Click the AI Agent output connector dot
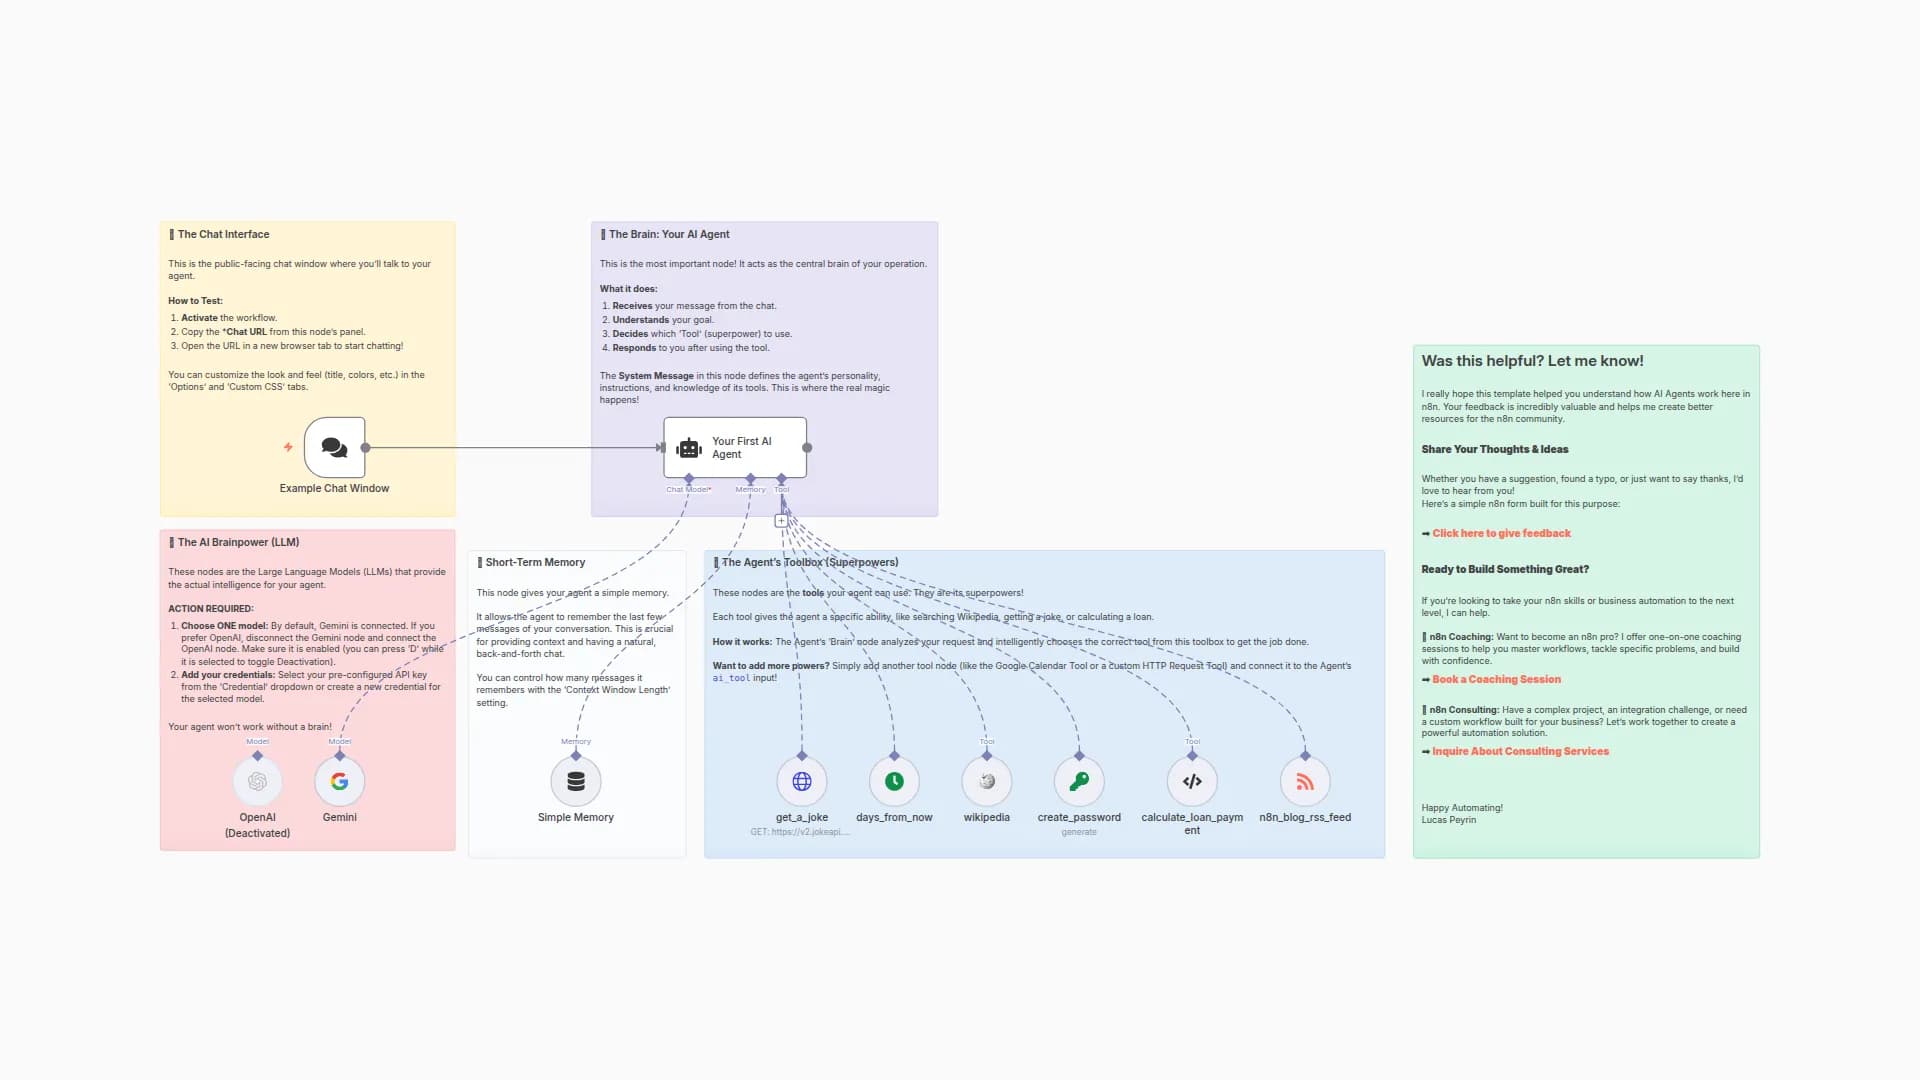The image size is (1920, 1080). [x=807, y=448]
